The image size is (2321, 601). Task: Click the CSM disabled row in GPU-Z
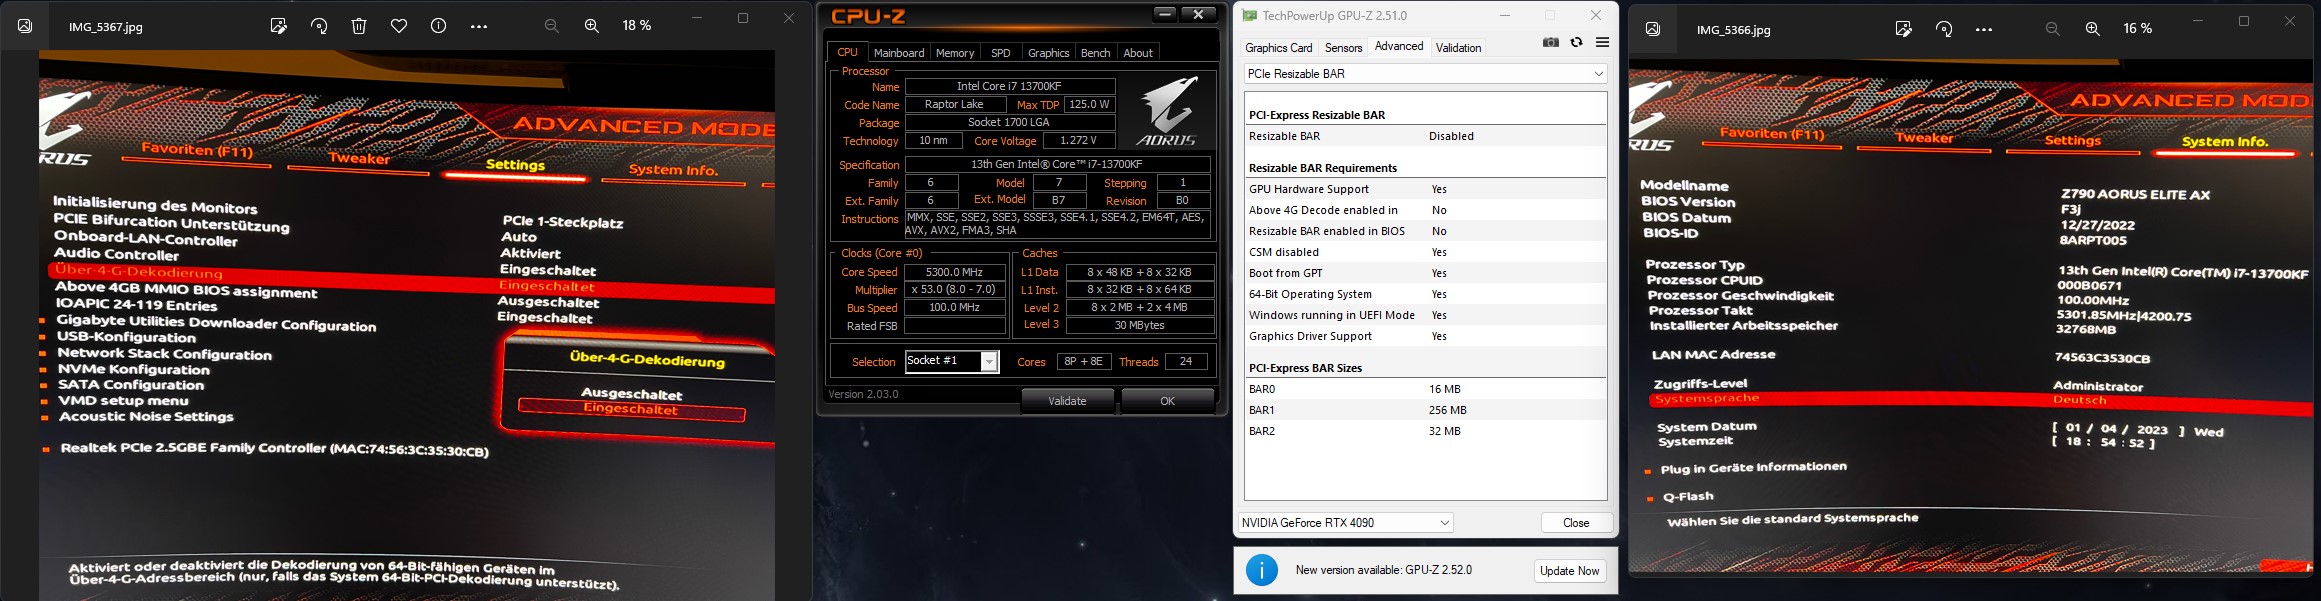(1425, 252)
